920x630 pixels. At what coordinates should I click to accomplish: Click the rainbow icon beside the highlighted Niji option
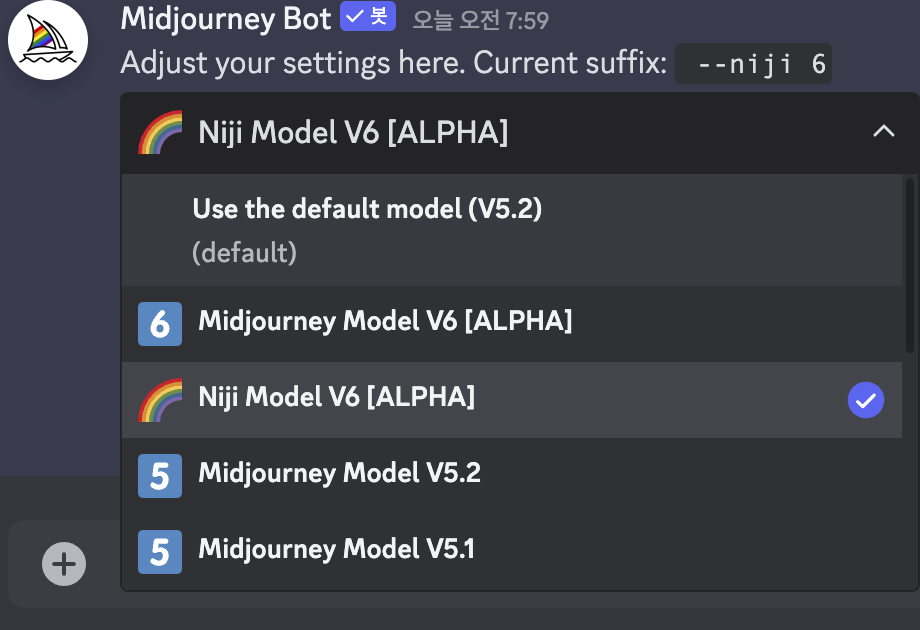tap(160, 399)
